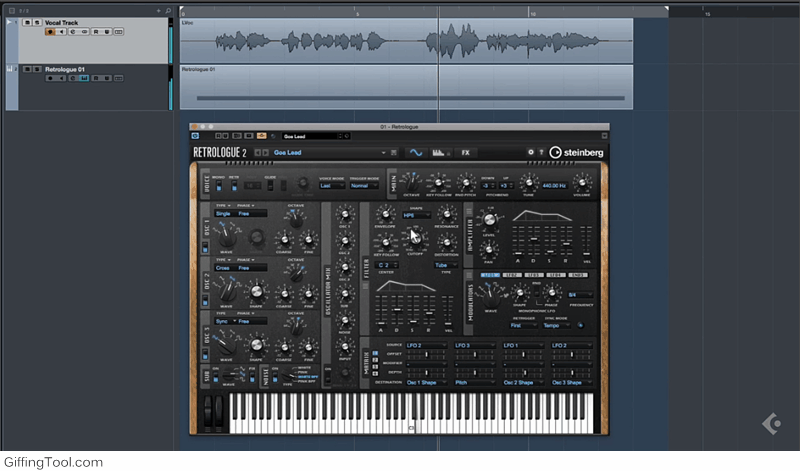Click the filter Center C 2 value field
800x471 pixels.
(x=387, y=265)
